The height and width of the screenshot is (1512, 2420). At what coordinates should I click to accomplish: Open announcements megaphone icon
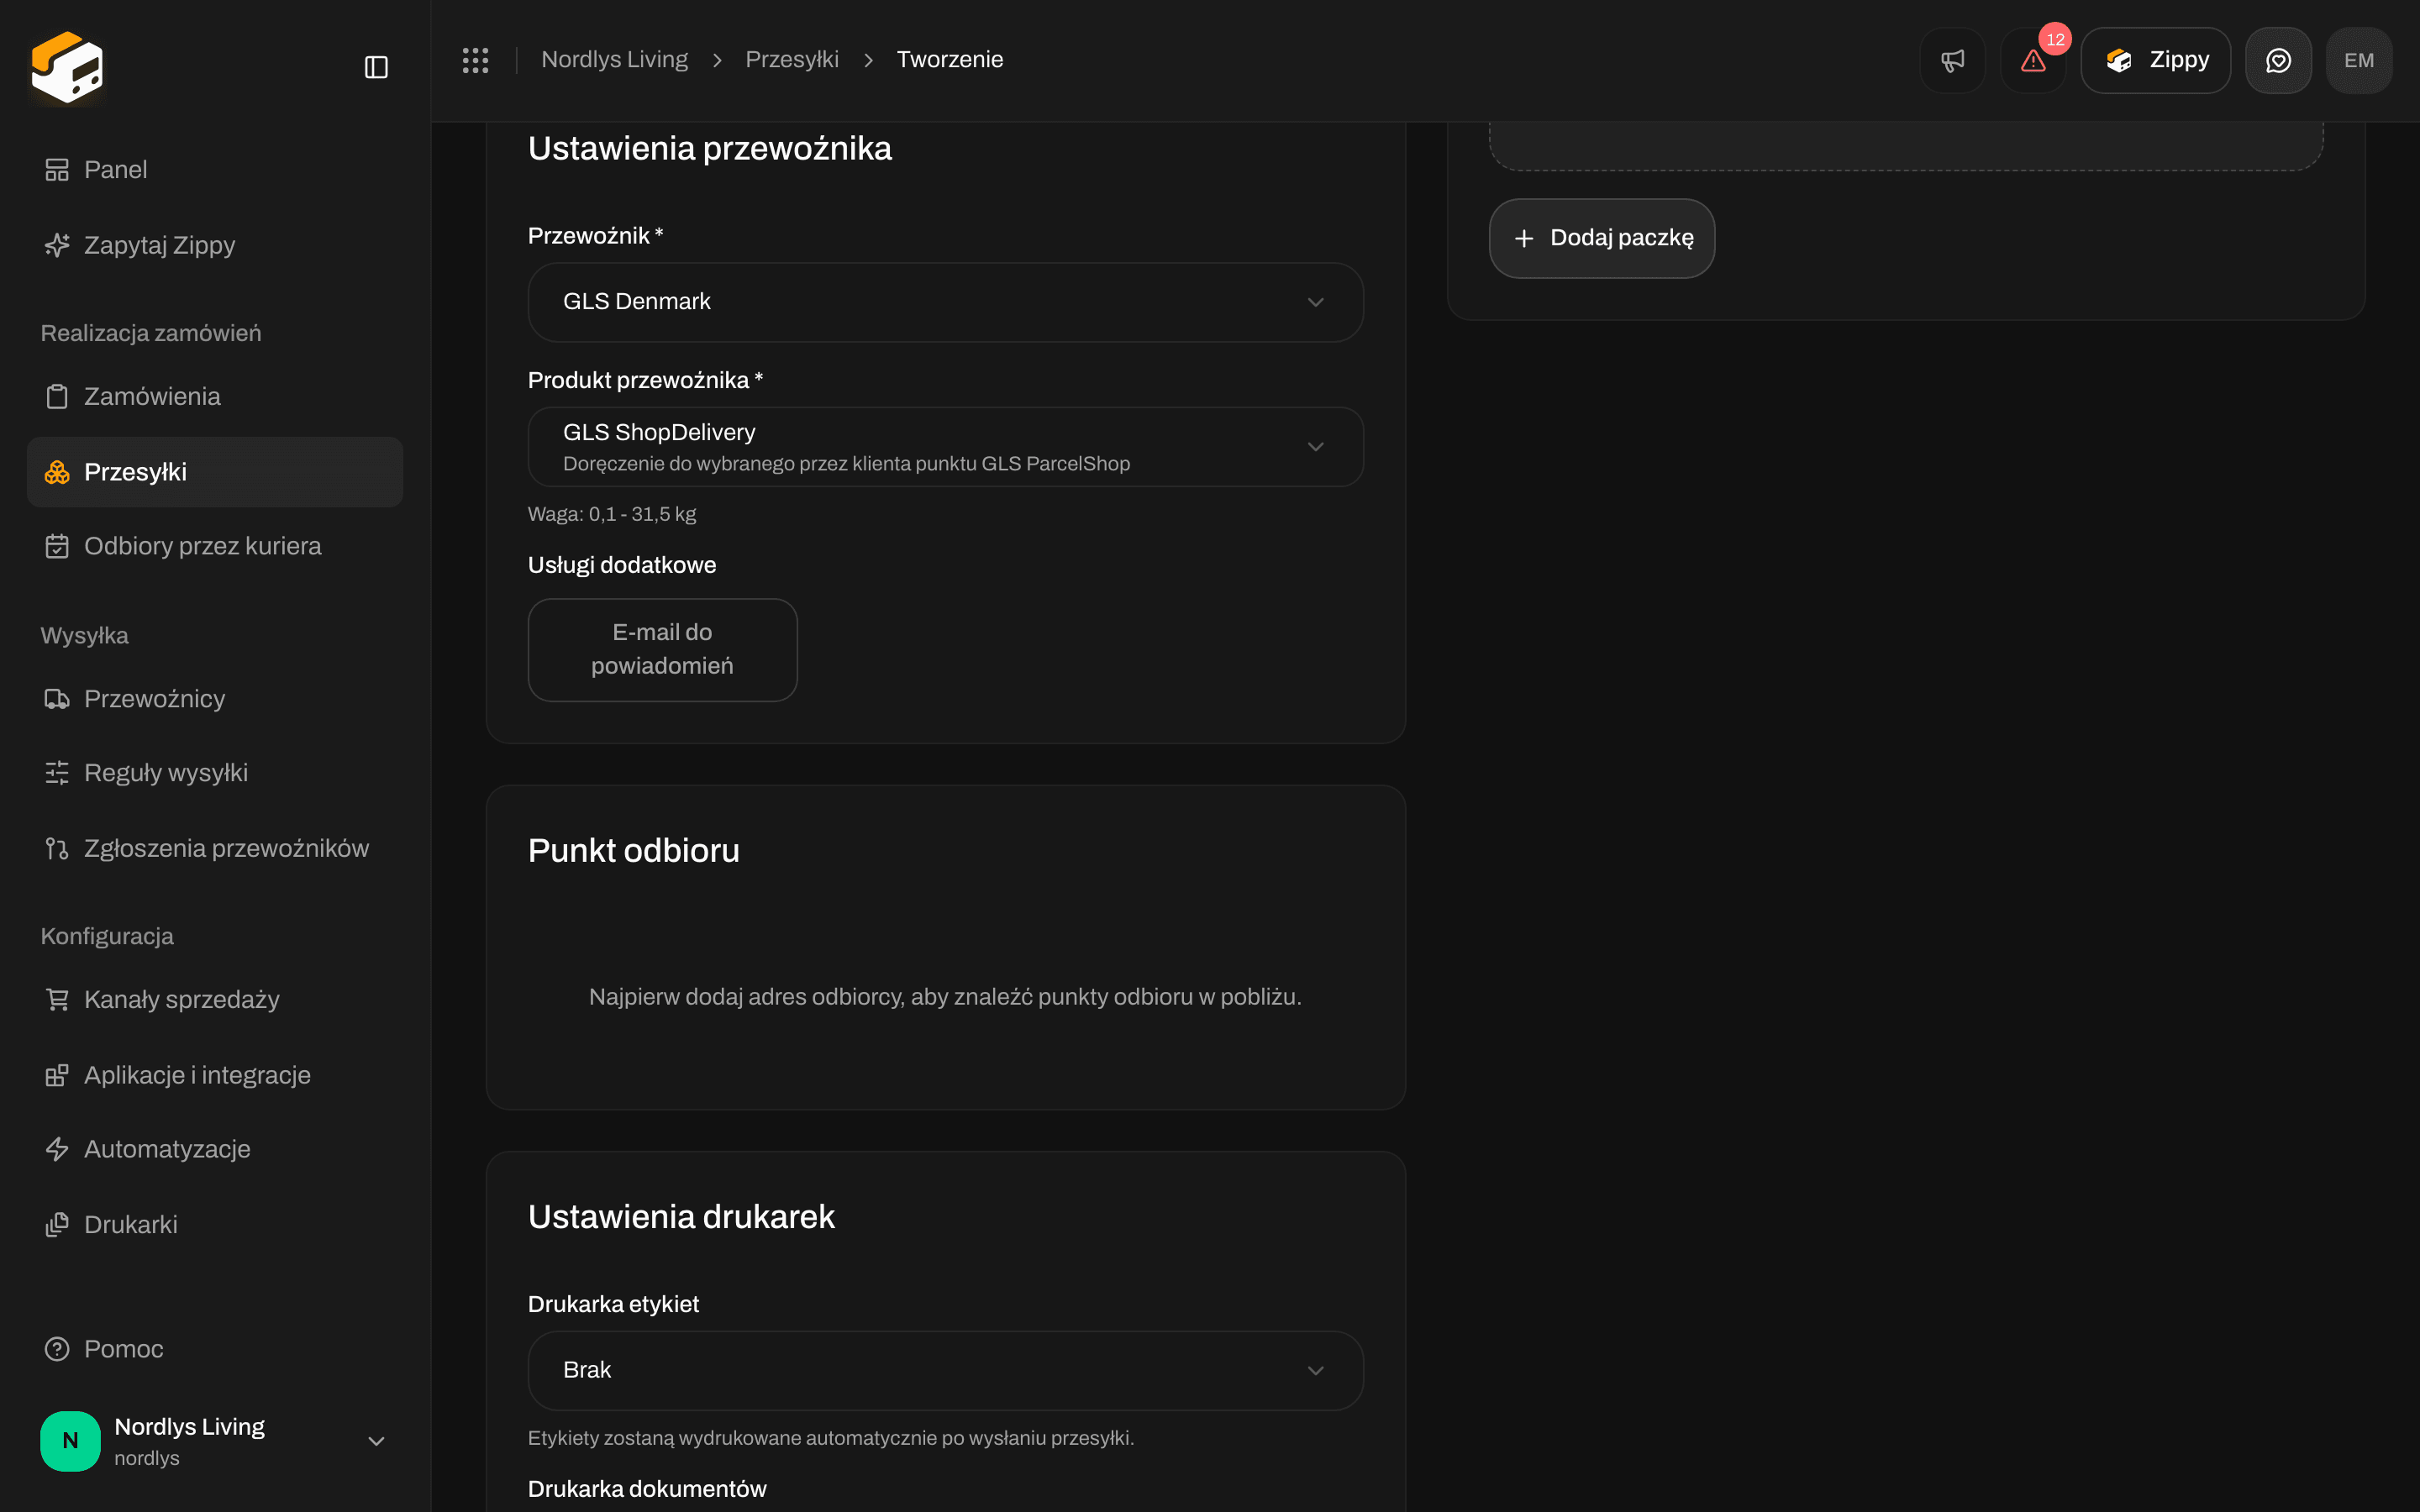(1952, 60)
